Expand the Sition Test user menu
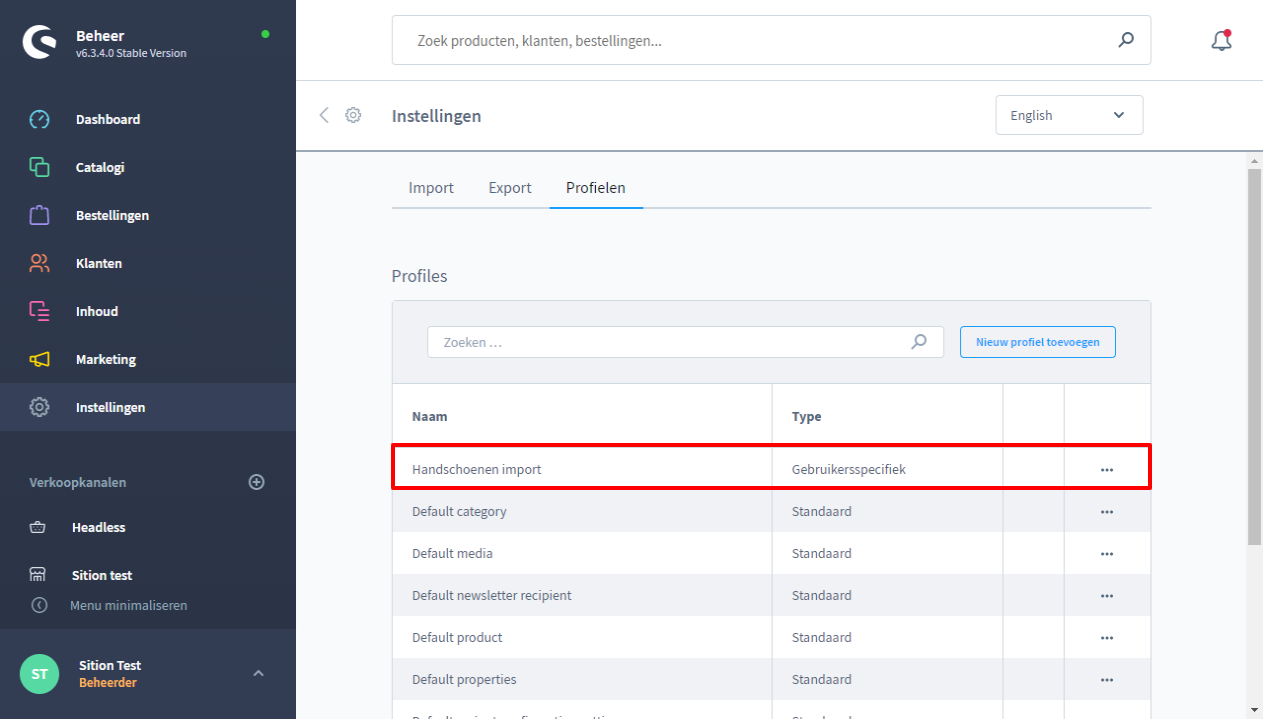Viewport: 1263px width, 719px height. pyautogui.click(x=258, y=673)
